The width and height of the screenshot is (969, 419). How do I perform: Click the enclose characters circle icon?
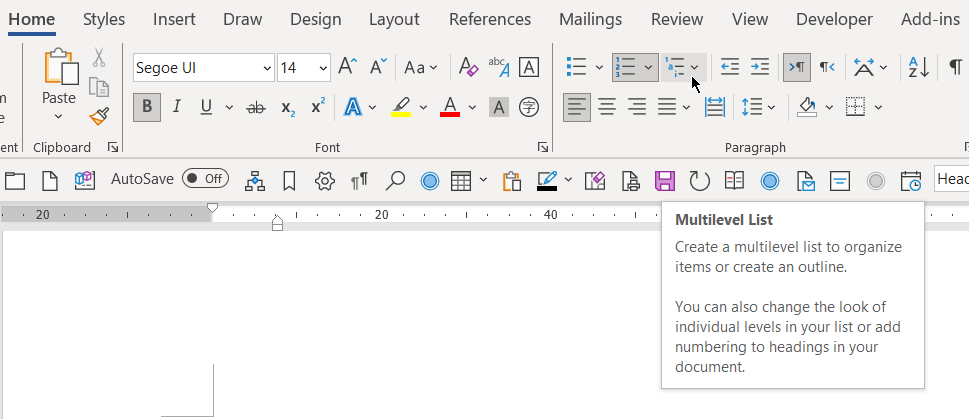point(528,108)
